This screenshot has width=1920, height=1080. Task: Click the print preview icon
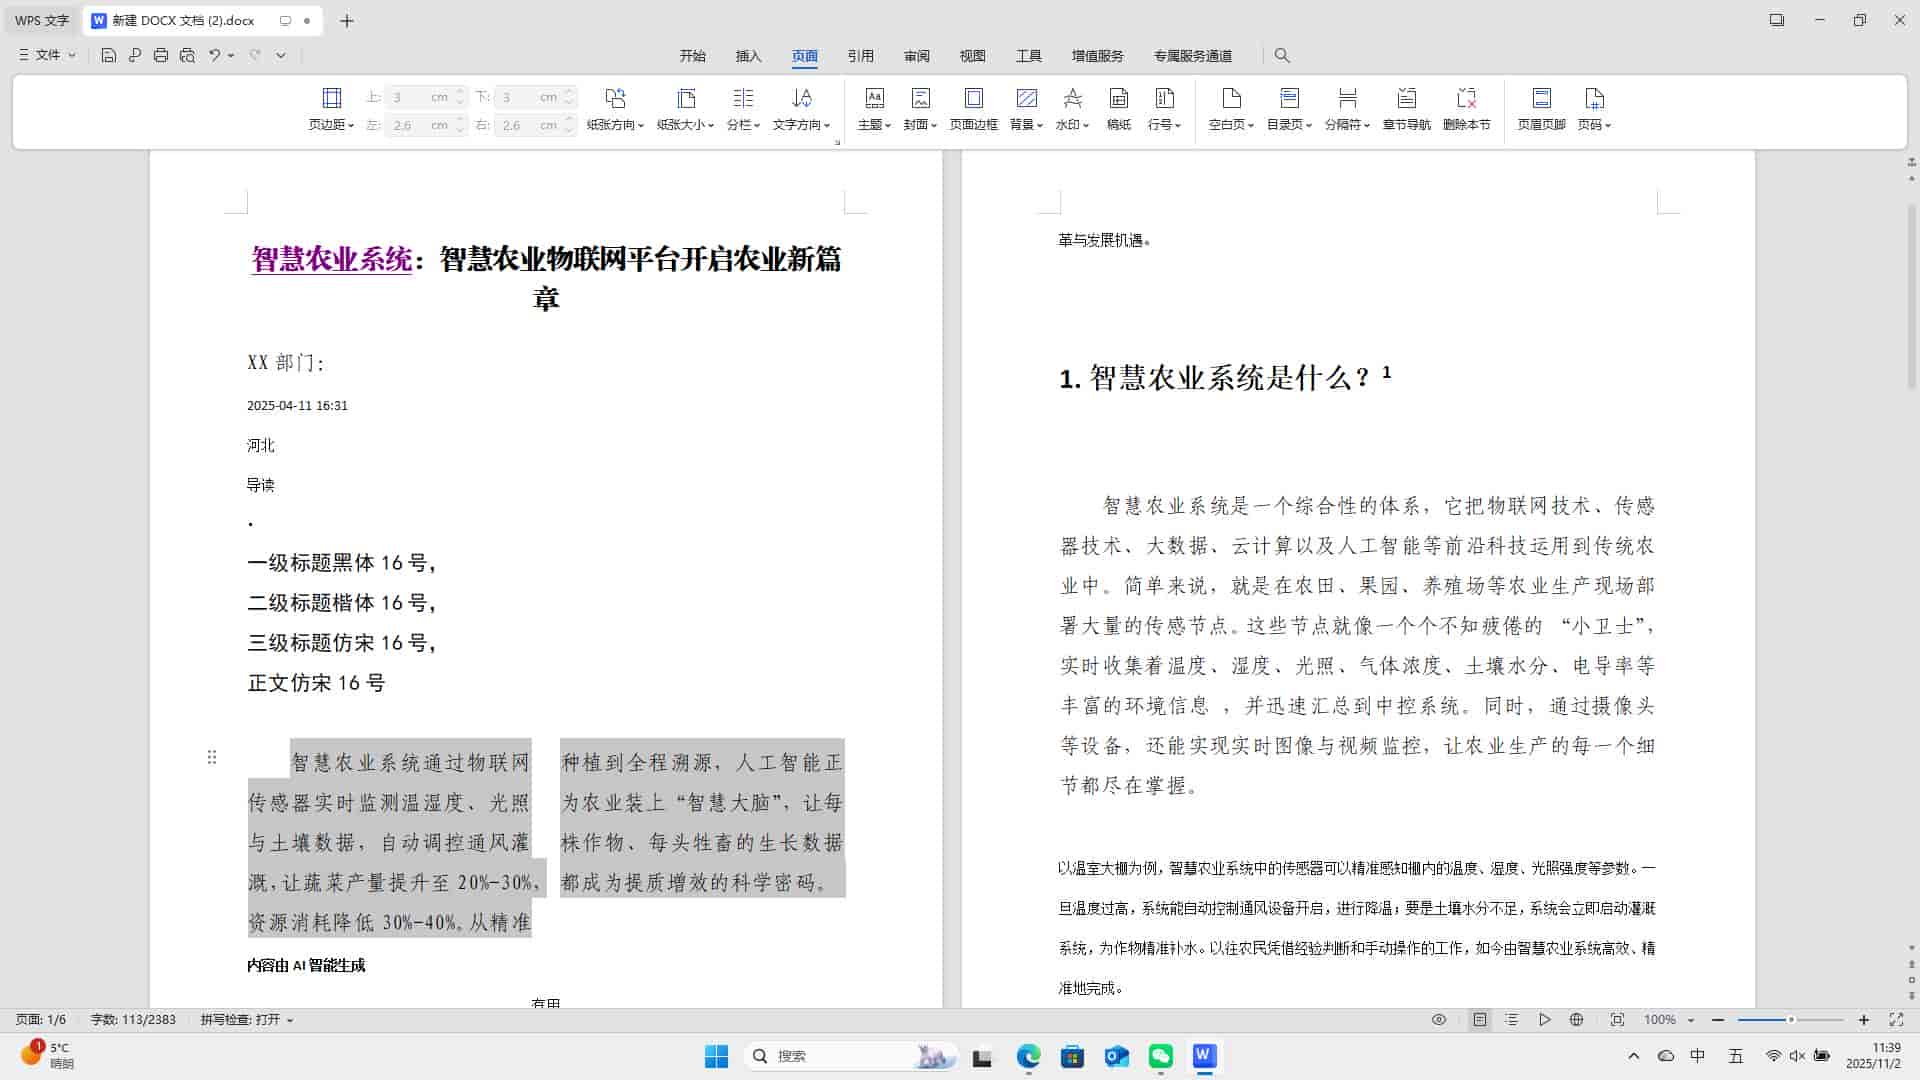point(187,55)
